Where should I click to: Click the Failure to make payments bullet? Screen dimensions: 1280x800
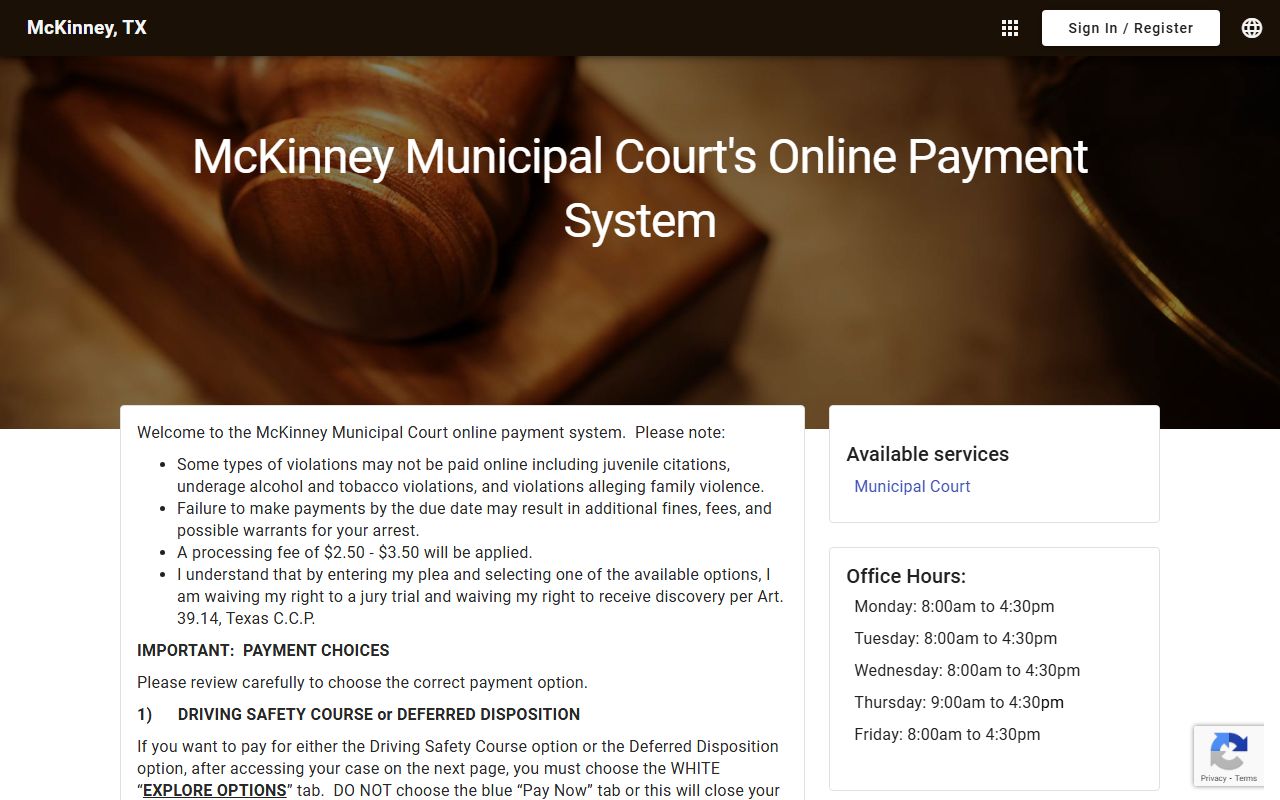(x=474, y=519)
